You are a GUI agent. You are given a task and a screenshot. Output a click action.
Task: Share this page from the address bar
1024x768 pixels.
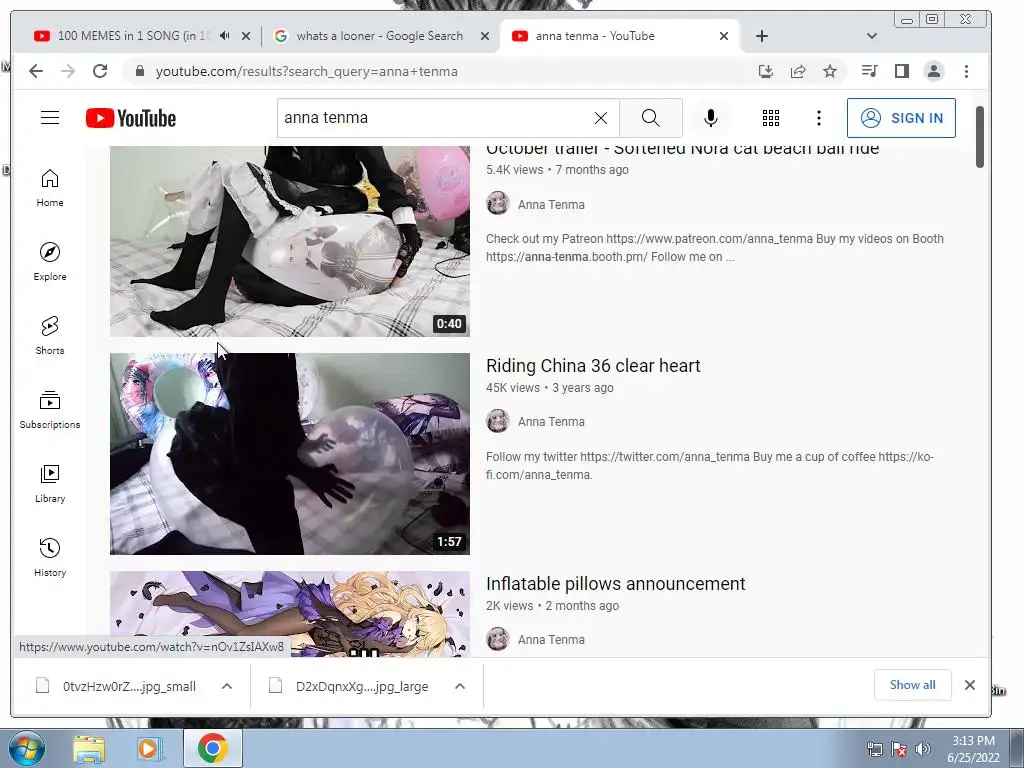[798, 71]
